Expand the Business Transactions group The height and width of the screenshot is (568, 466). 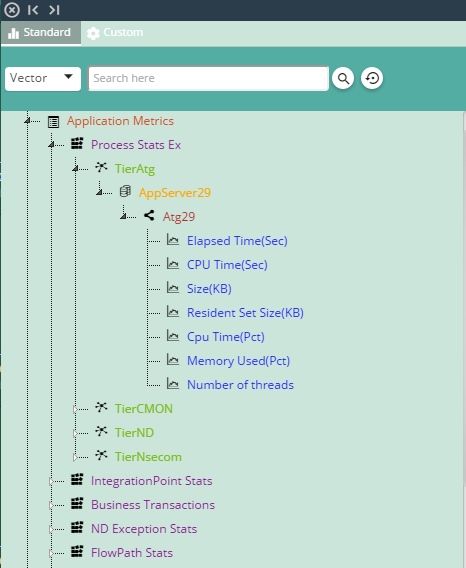[51, 505]
